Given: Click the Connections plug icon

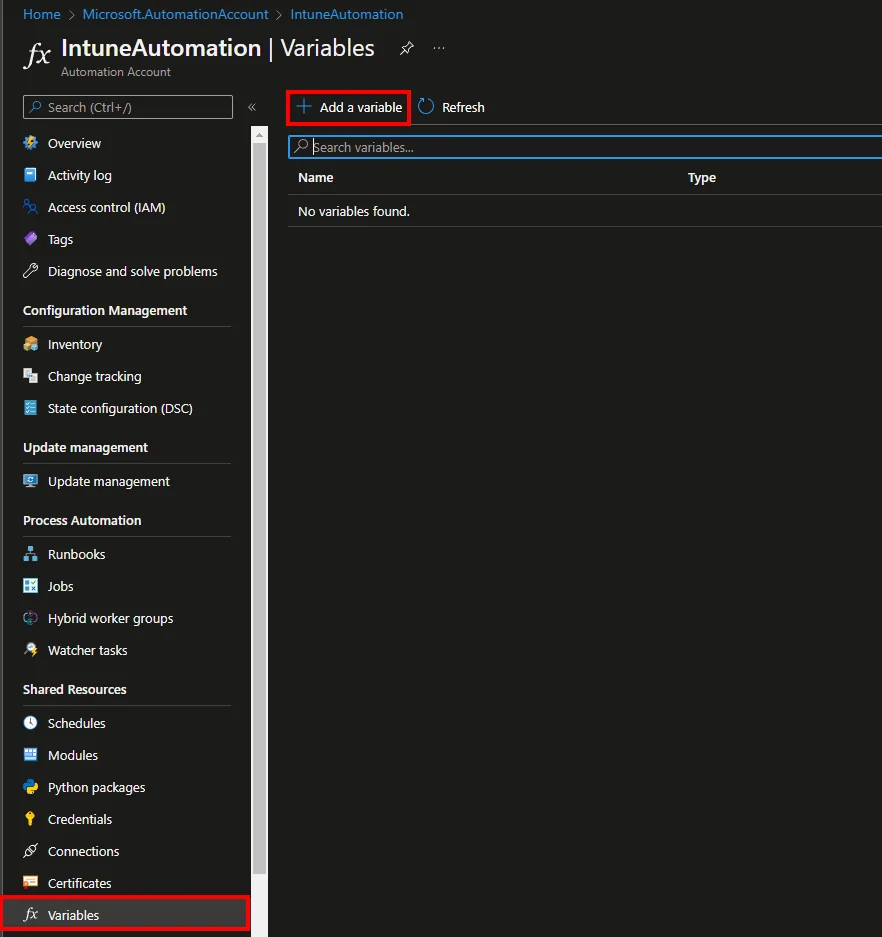Looking at the screenshot, I should pyautogui.click(x=30, y=851).
